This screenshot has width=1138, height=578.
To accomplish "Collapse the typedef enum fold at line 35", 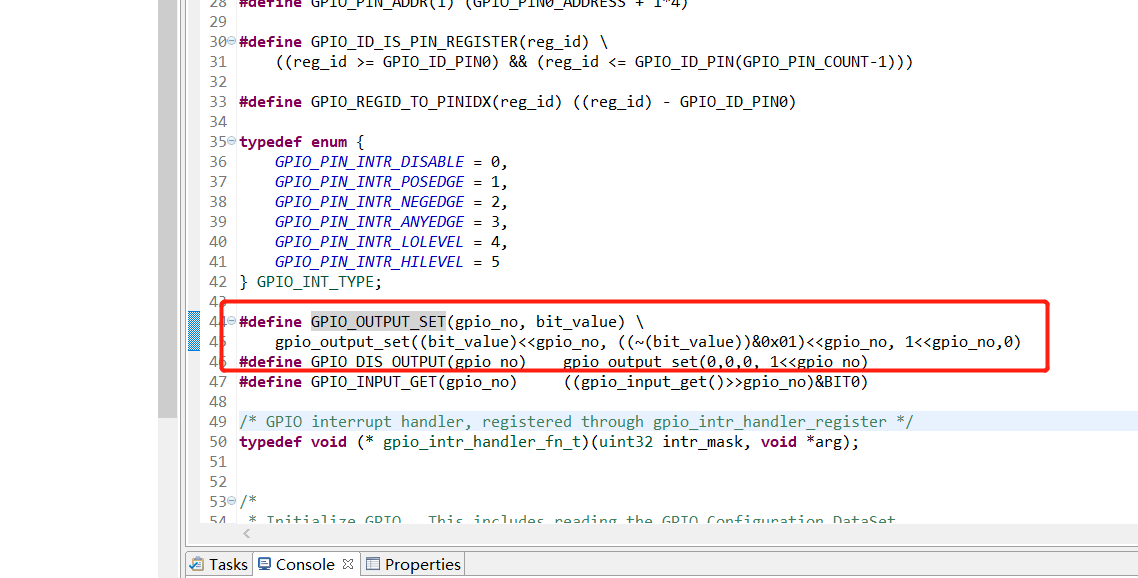I will pyautogui.click(x=232, y=142).
